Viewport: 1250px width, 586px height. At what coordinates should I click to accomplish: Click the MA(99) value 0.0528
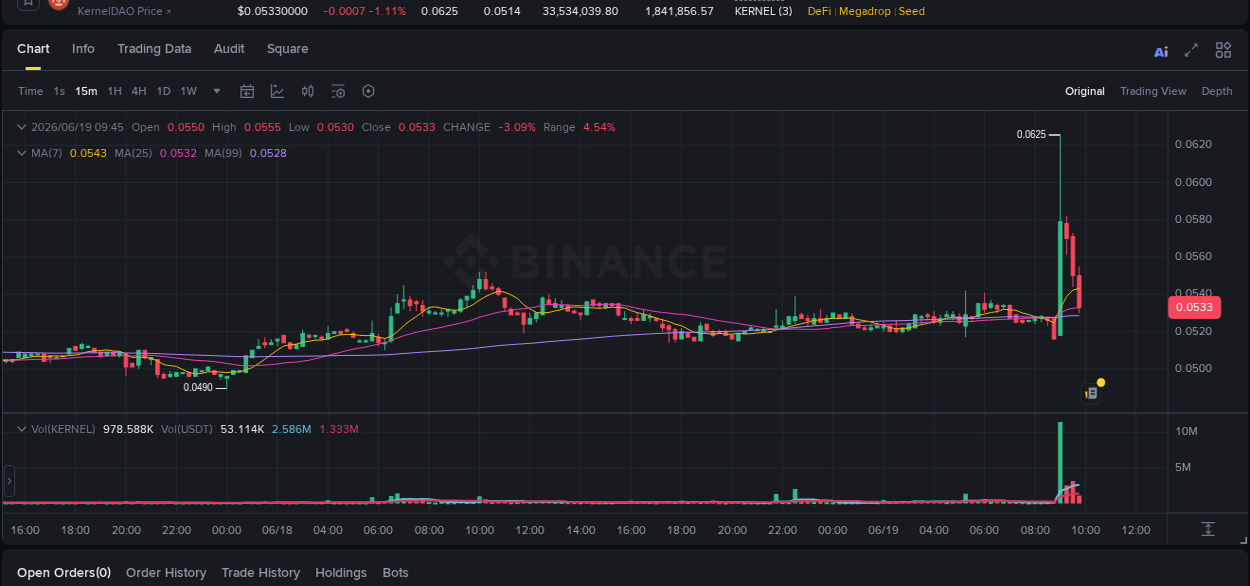268,153
